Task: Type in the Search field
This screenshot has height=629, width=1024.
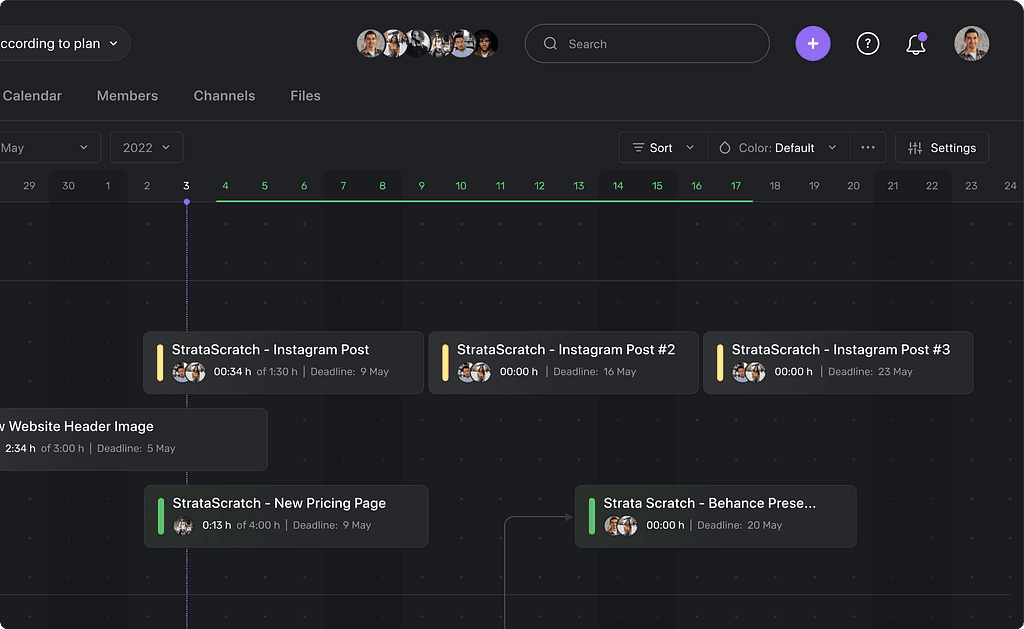Action: point(660,44)
